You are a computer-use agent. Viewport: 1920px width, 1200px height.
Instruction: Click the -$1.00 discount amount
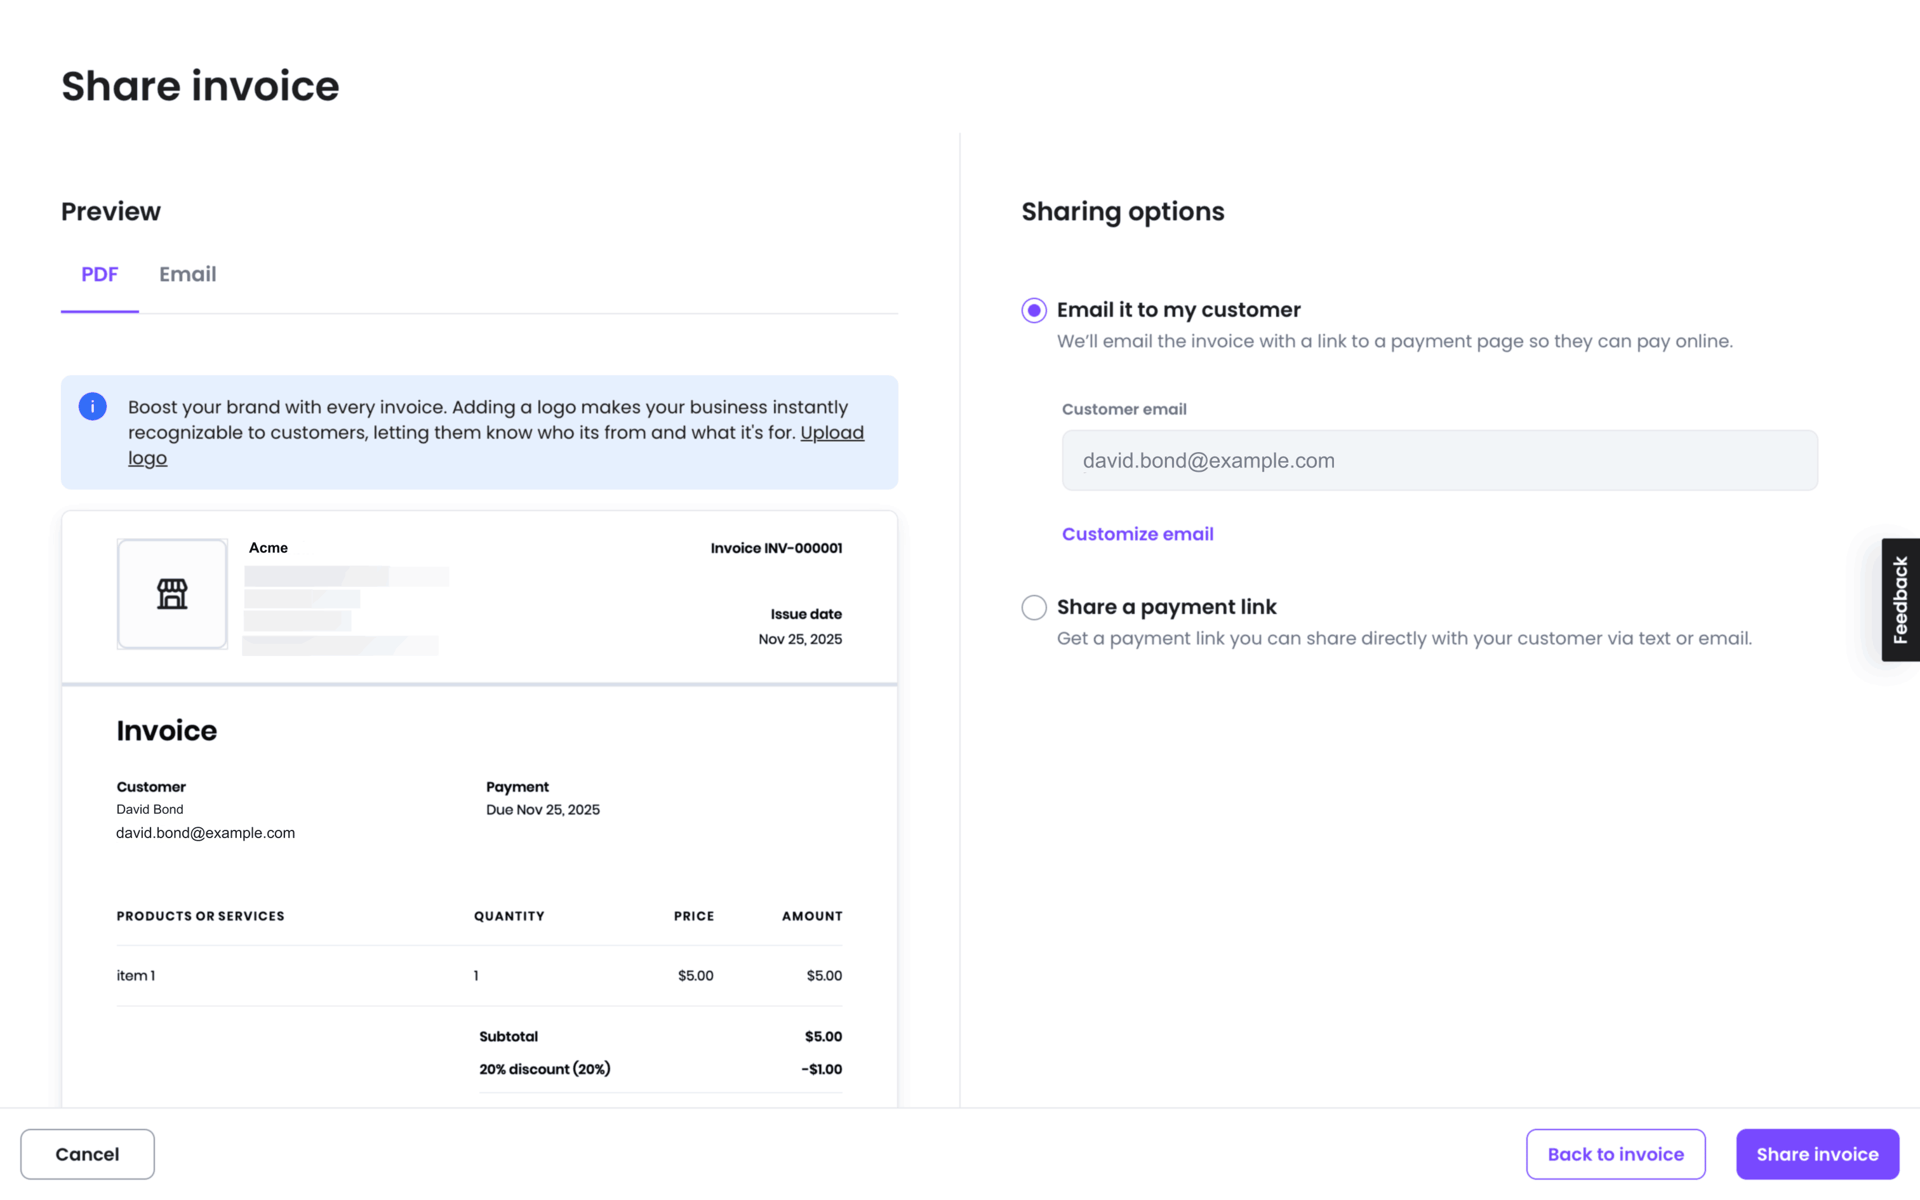coord(822,1069)
